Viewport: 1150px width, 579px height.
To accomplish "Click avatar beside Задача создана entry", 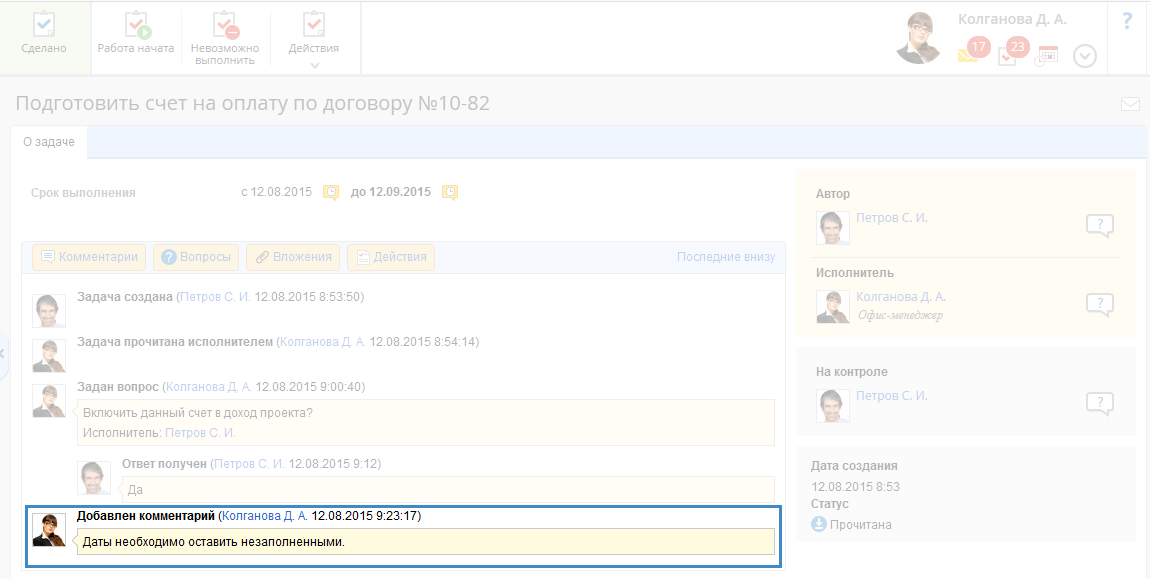I will (x=49, y=310).
